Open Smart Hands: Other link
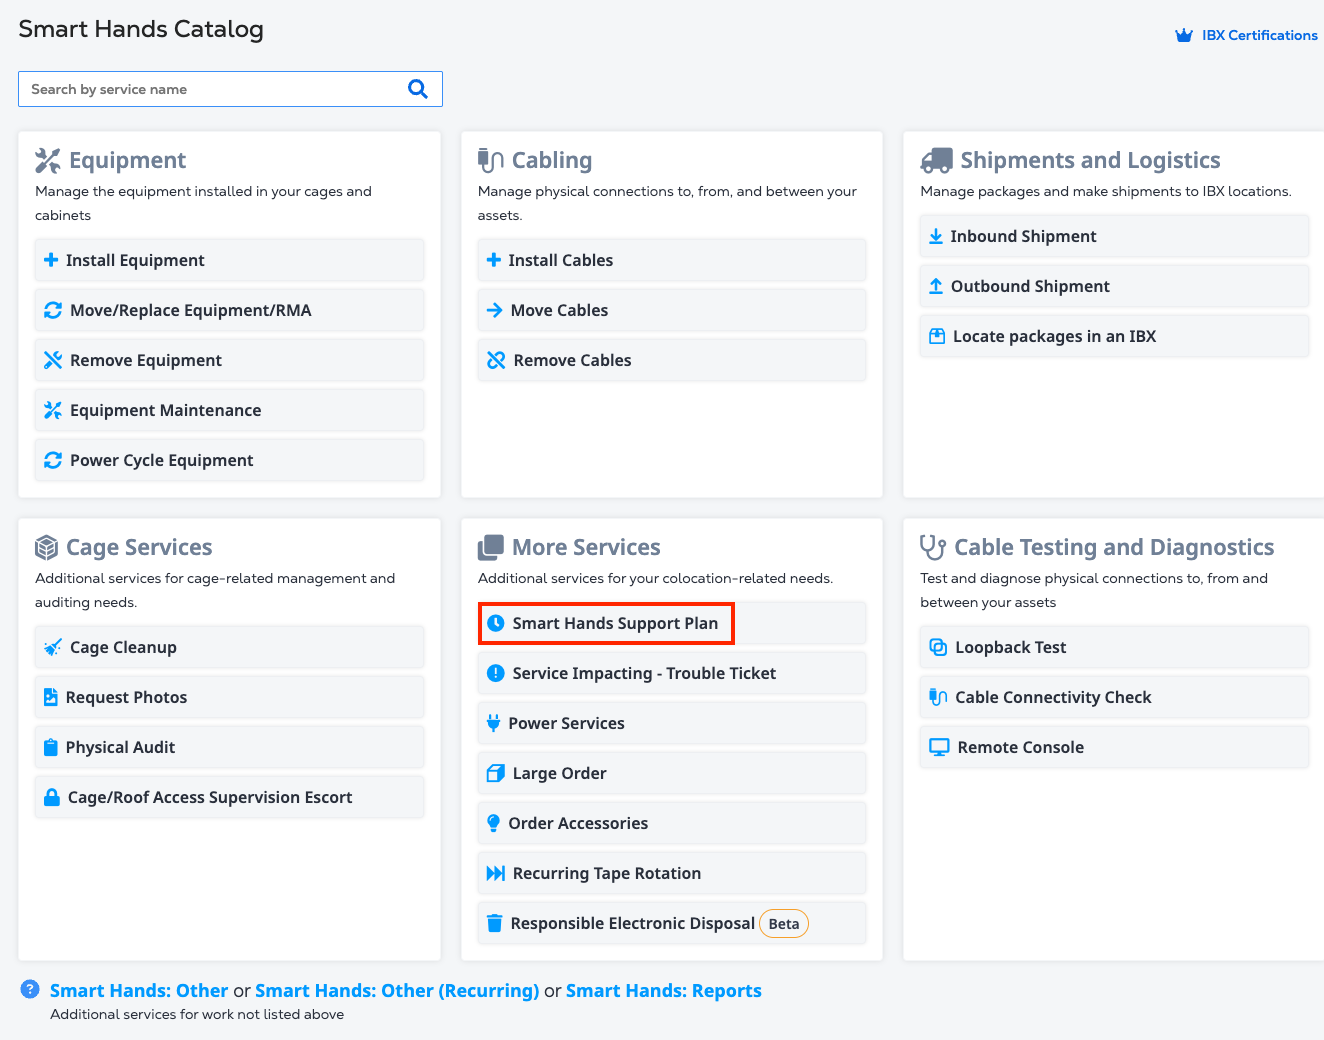 (139, 991)
